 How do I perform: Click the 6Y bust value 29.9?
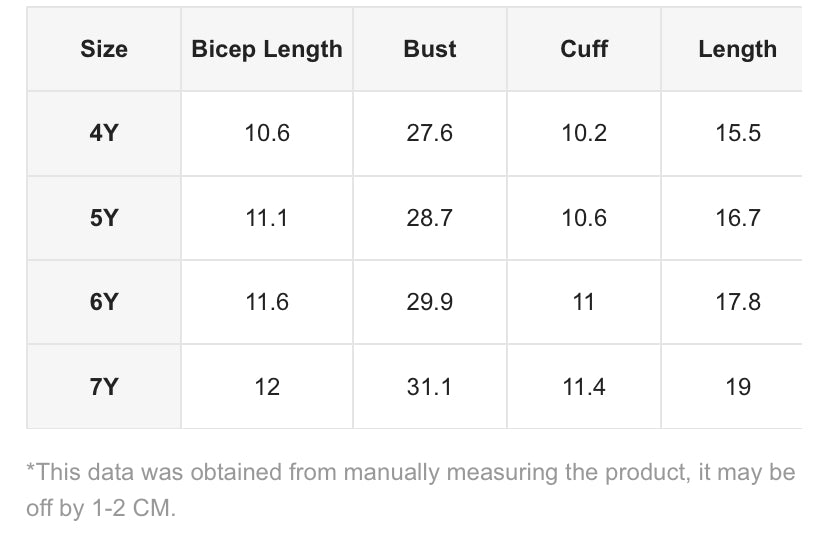430,302
